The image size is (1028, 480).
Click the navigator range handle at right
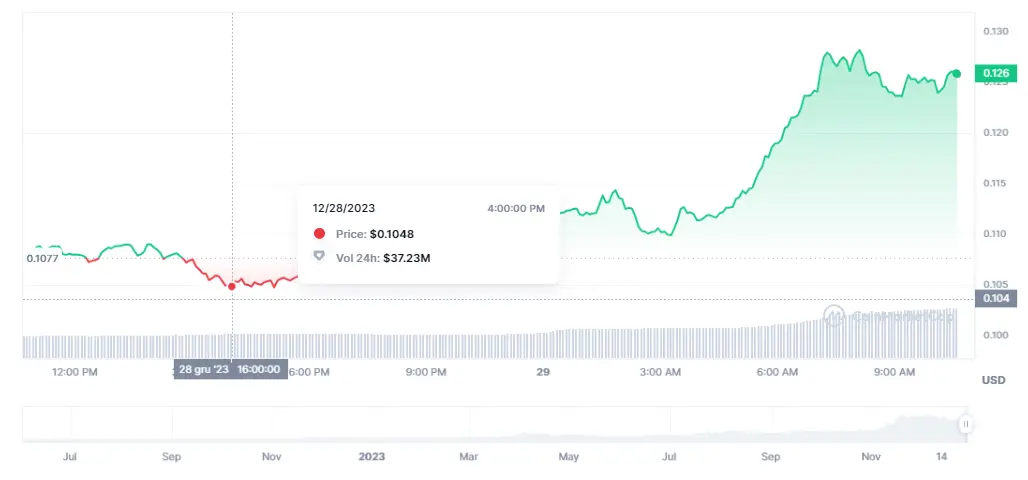[965, 424]
